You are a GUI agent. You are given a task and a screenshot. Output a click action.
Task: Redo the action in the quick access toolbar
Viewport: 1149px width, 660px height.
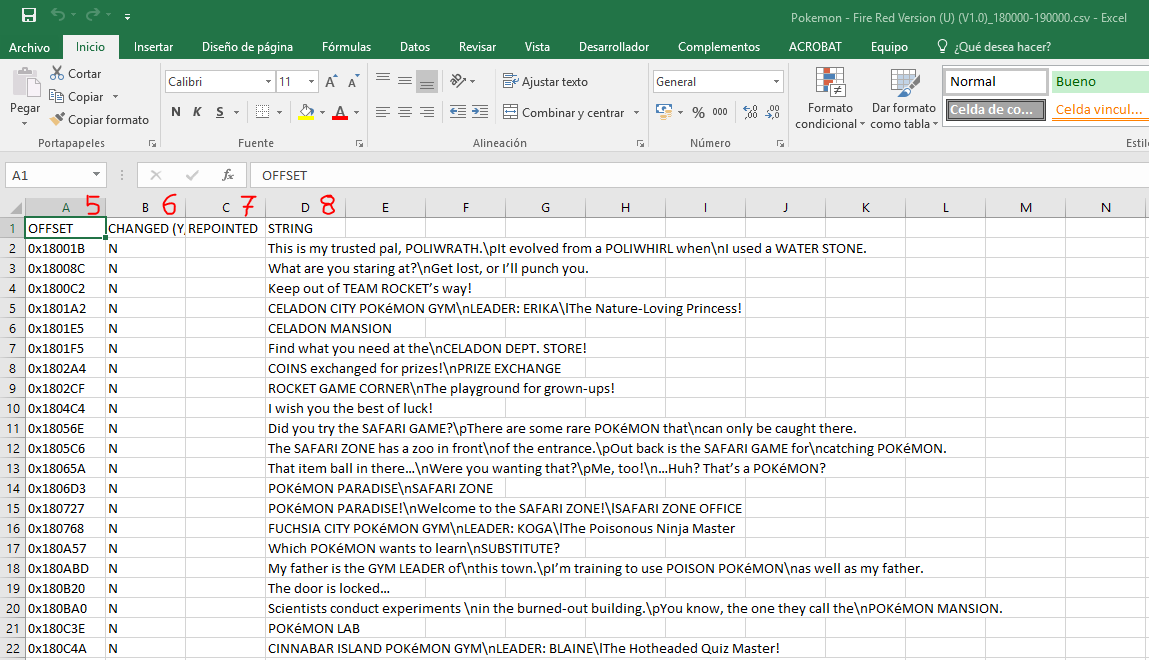tap(92, 15)
